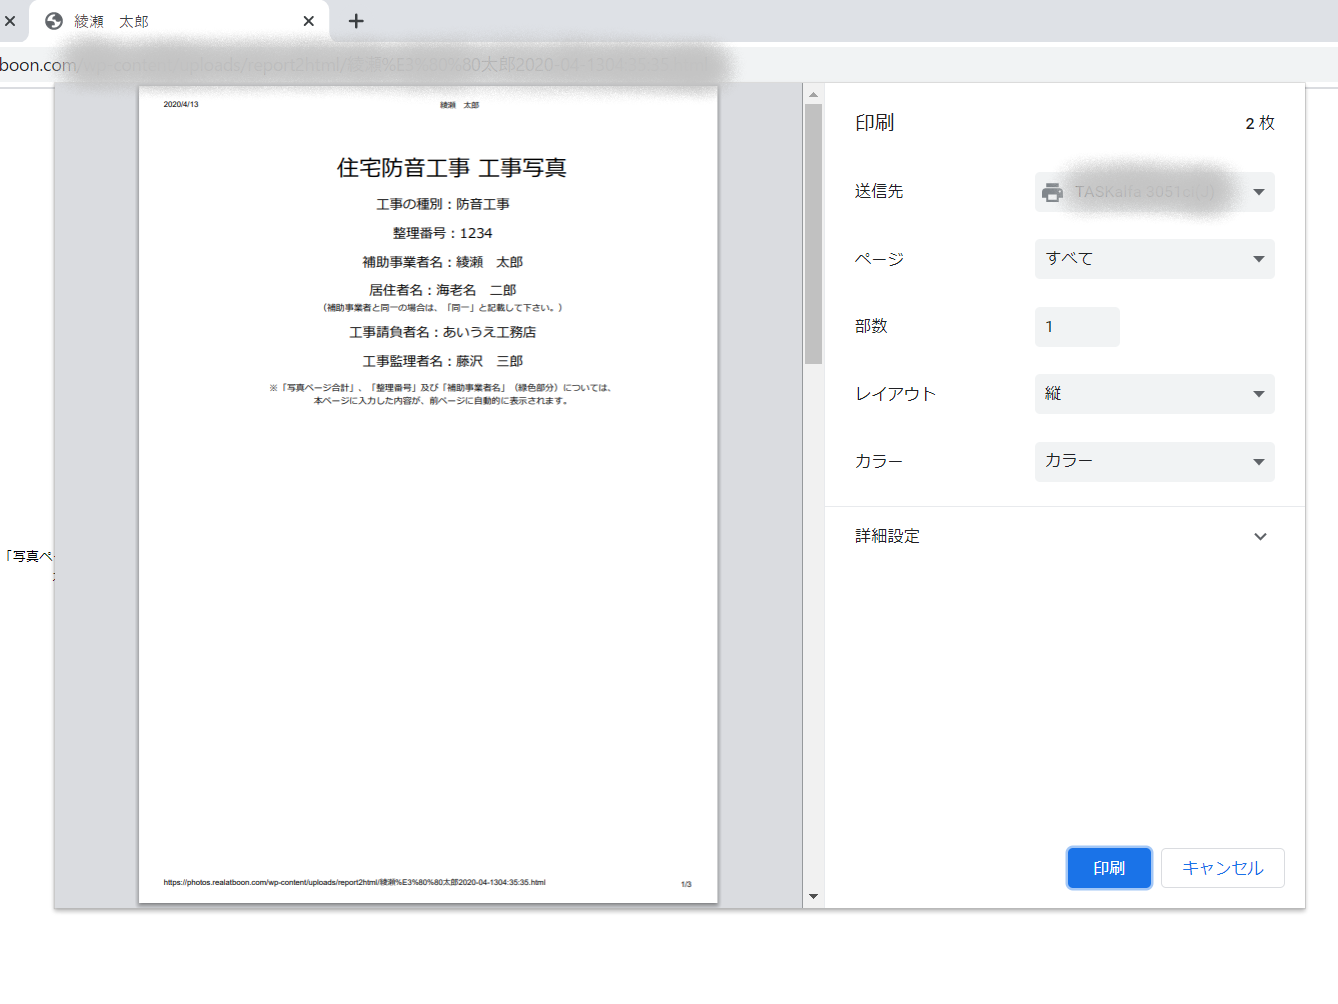Open the カラー color mode dropdown
Image resolution: width=1338 pixels, height=1004 pixels.
pyautogui.click(x=1154, y=461)
